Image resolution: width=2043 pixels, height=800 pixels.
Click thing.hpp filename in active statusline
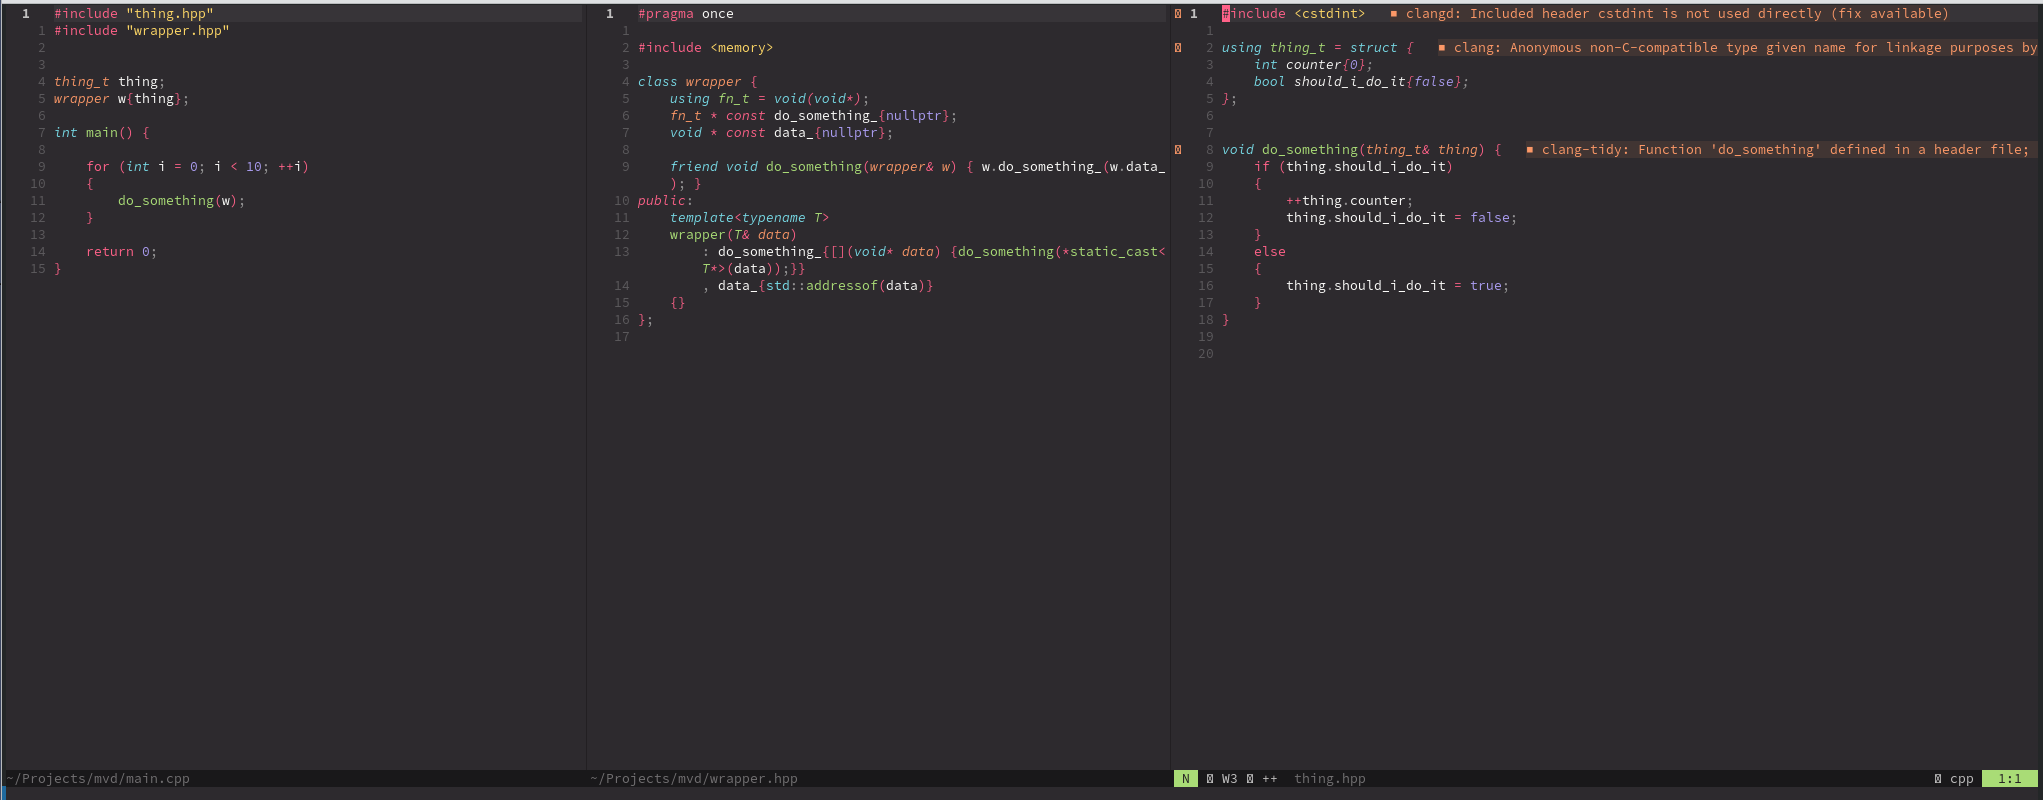click(1329, 779)
